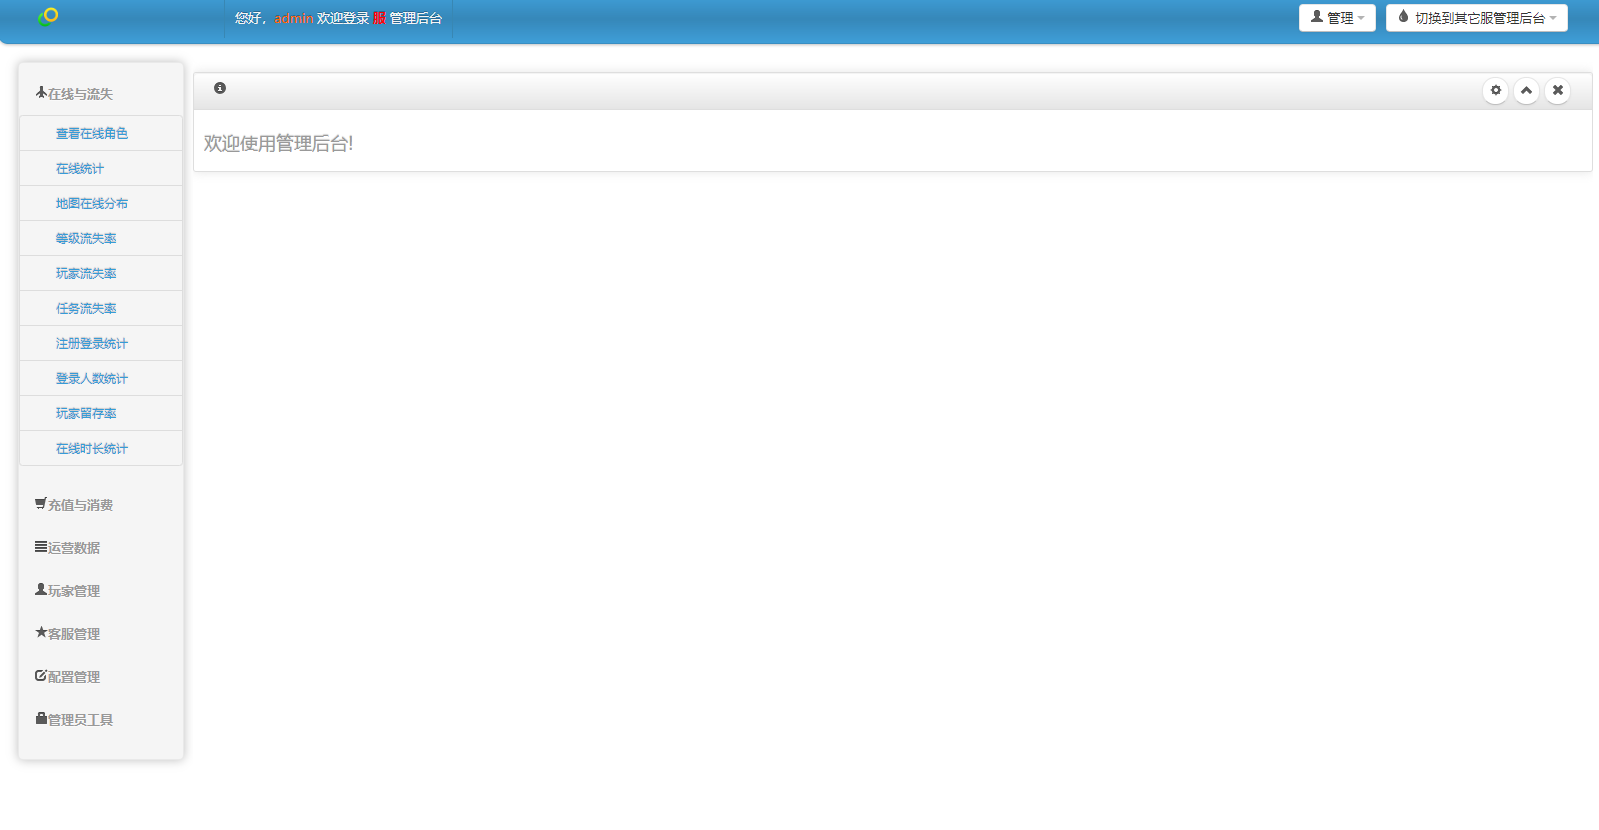
Task: Expand the 客服管理 sidebar section
Action: 67,633
